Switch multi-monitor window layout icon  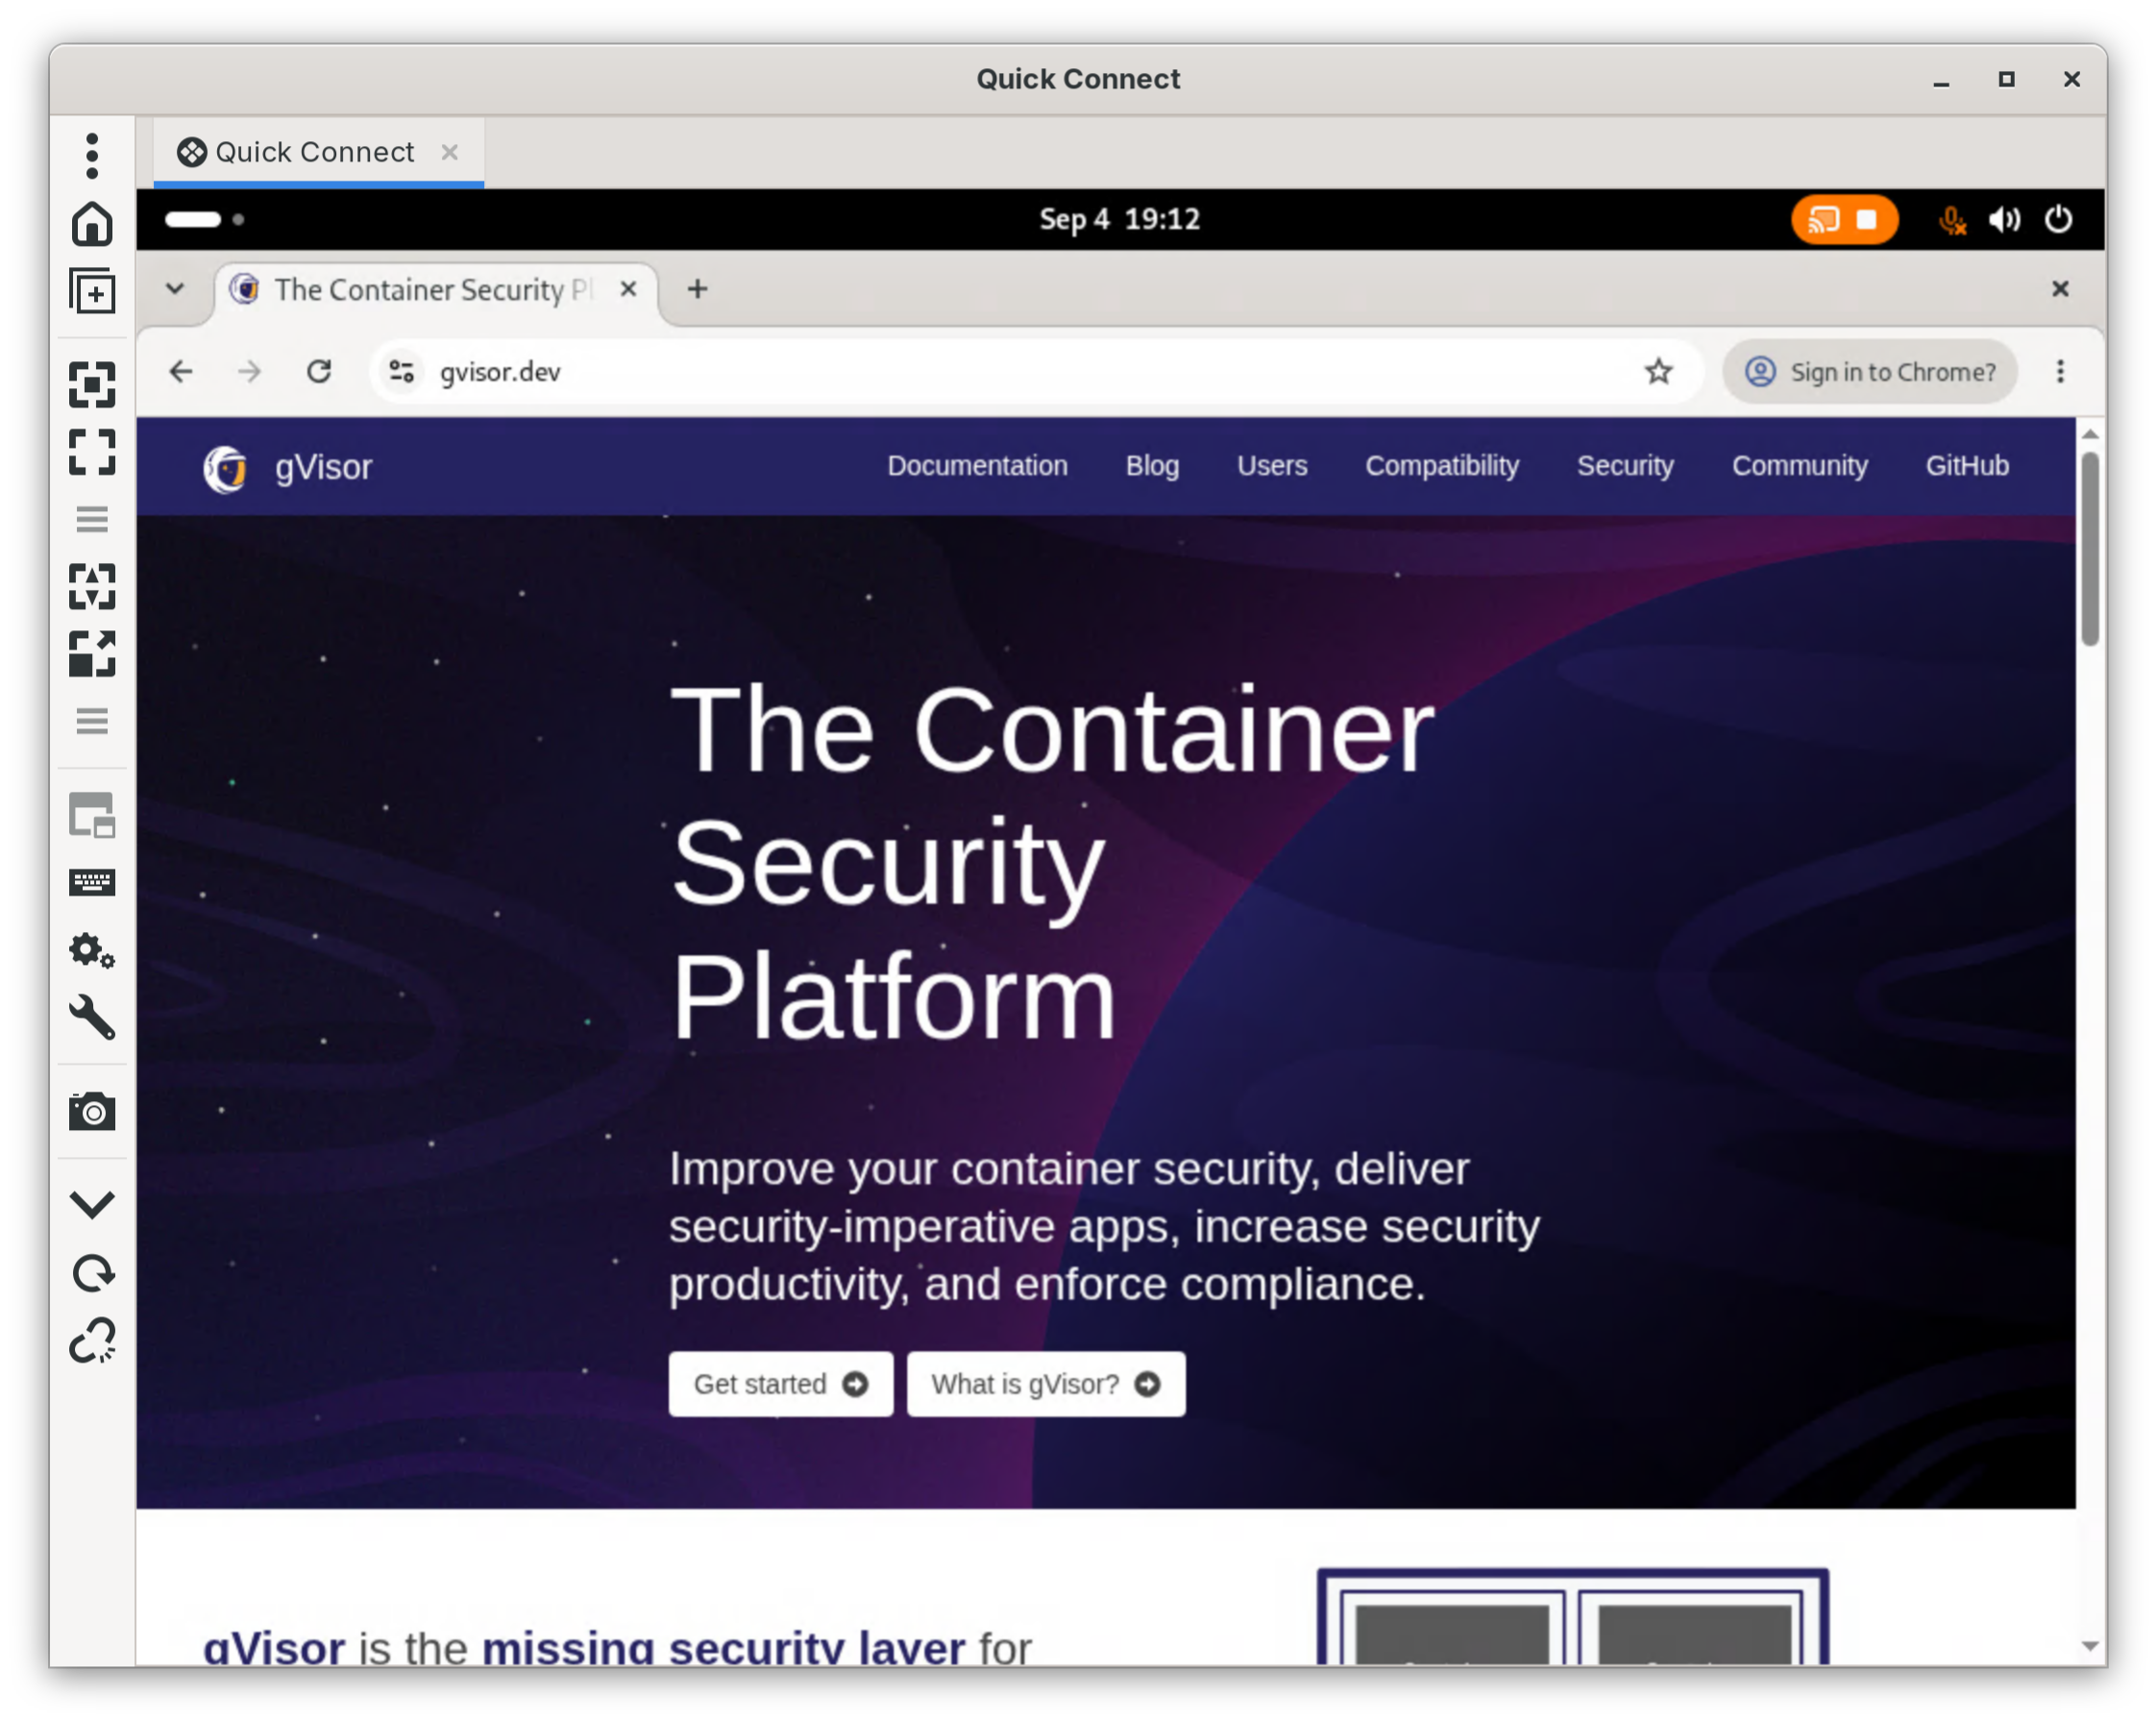[92, 815]
